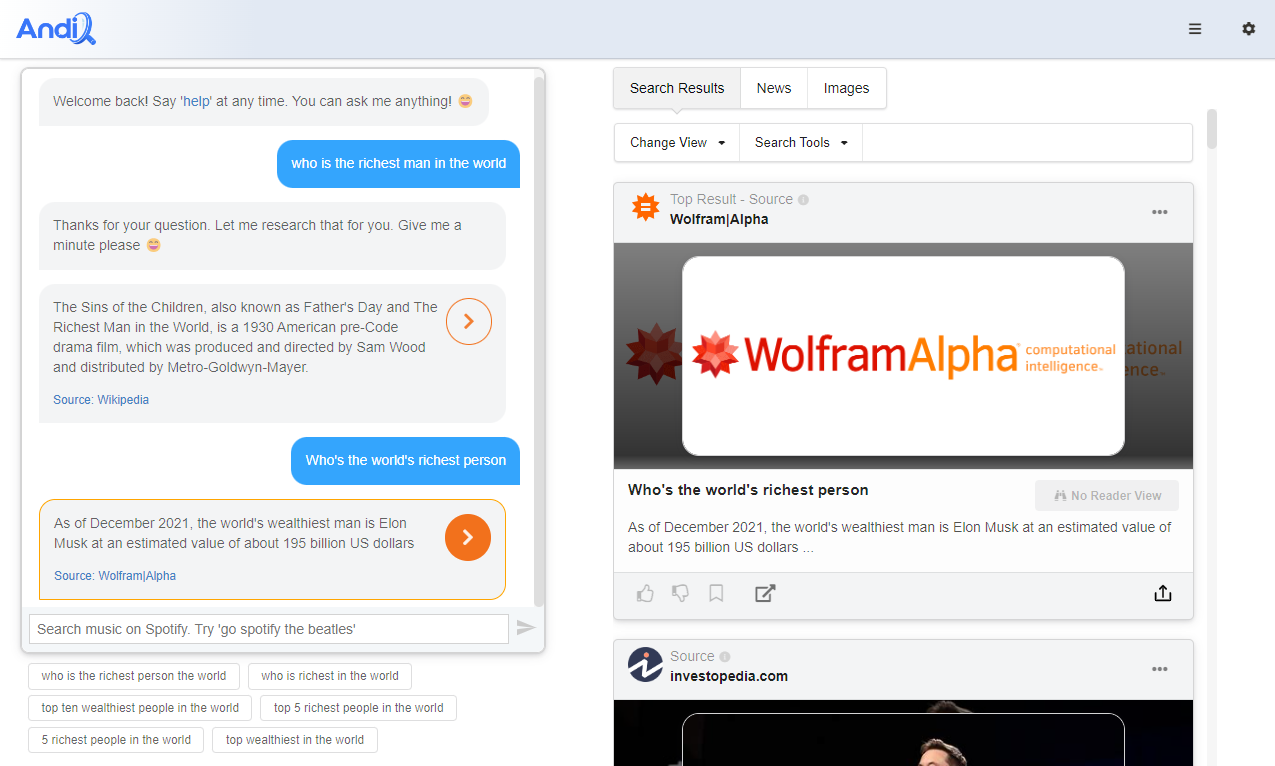Open the Source: Wolfram|Alpha link in the chat
The height and width of the screenshot is (766, 1275).
115,576
